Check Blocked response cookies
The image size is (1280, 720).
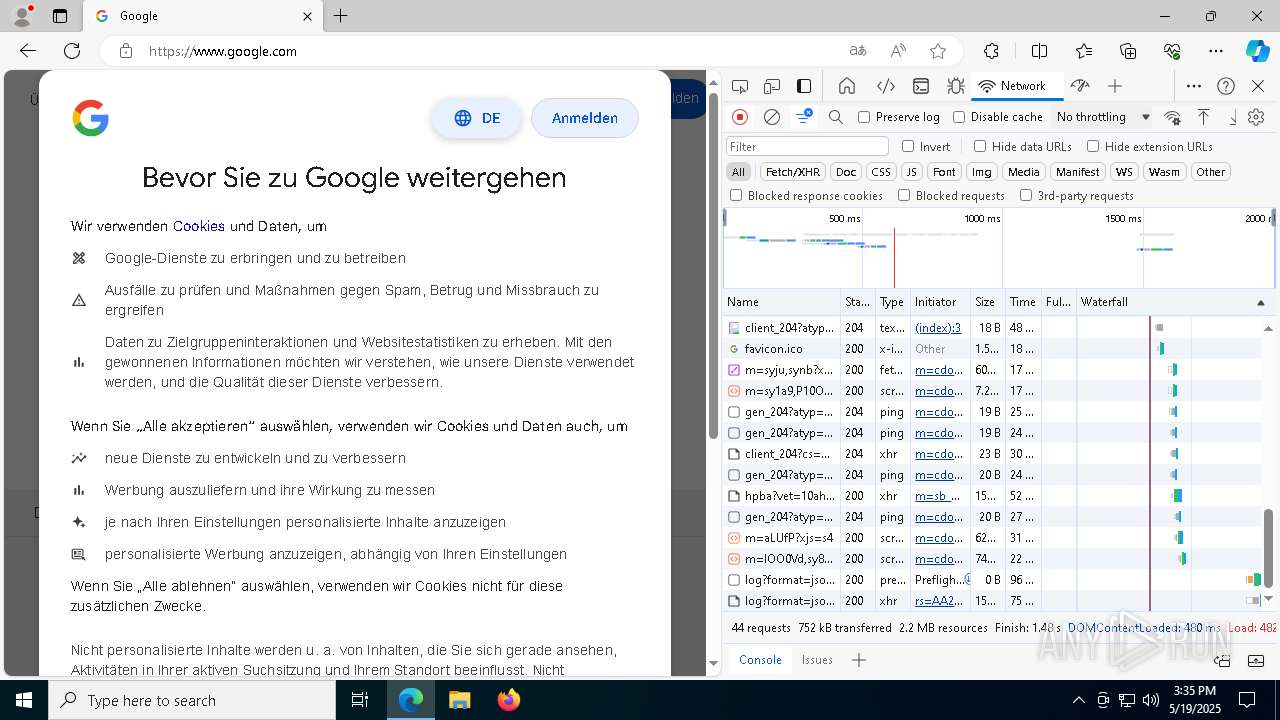click(736, 196)
